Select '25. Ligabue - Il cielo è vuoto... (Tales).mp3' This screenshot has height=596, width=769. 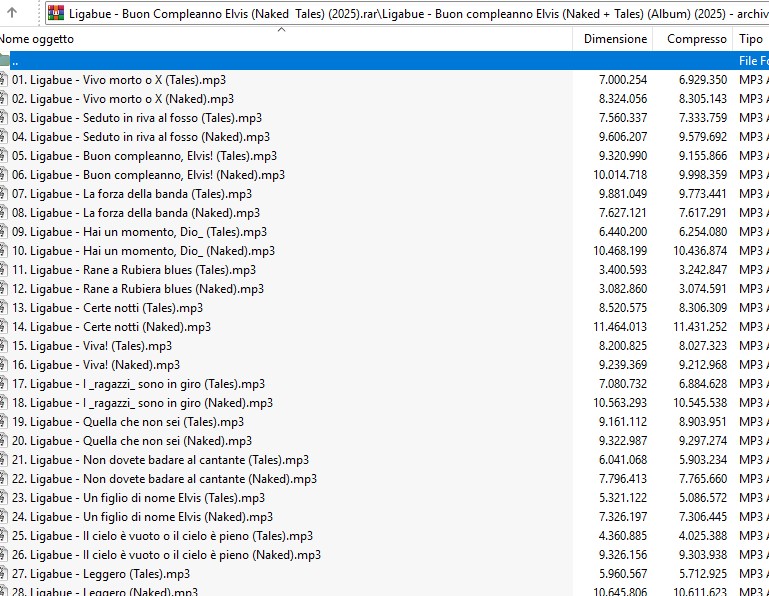(162, 536)
